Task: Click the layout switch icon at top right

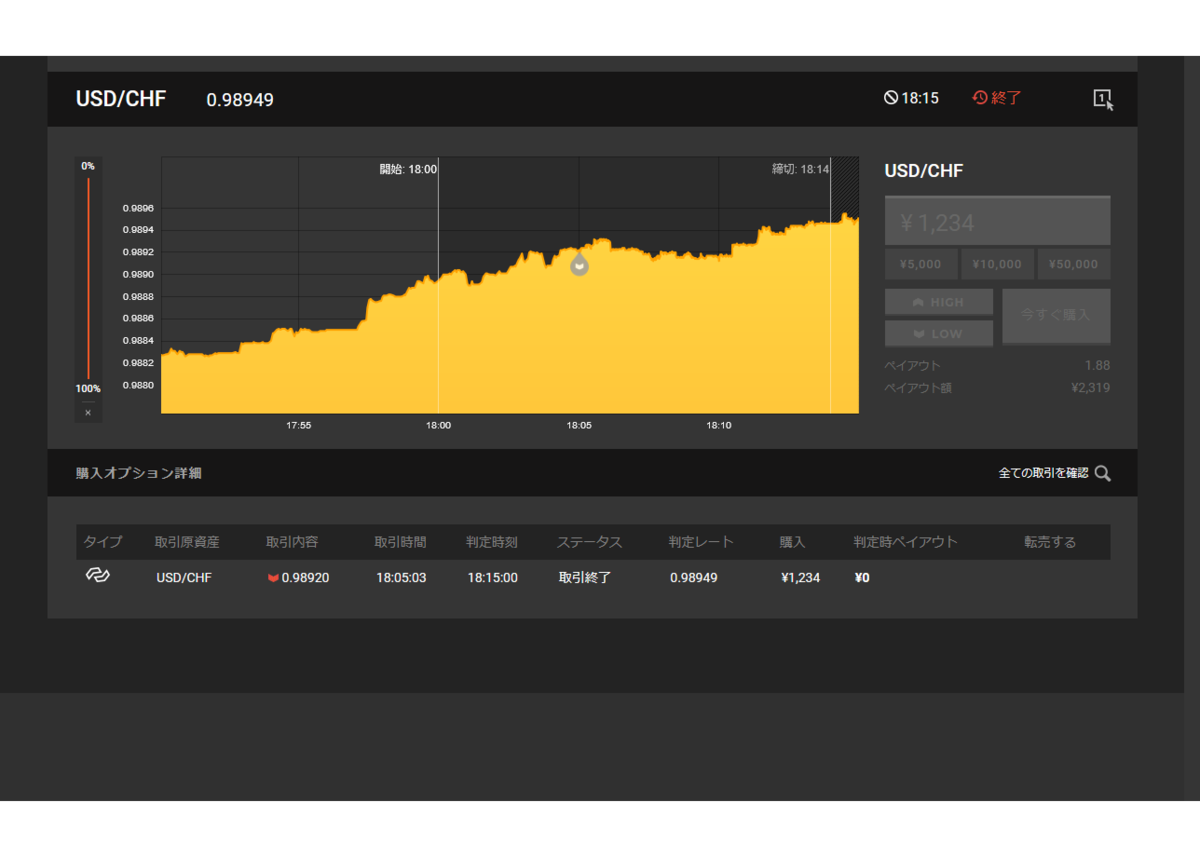Action: [x=1103, y=99]
